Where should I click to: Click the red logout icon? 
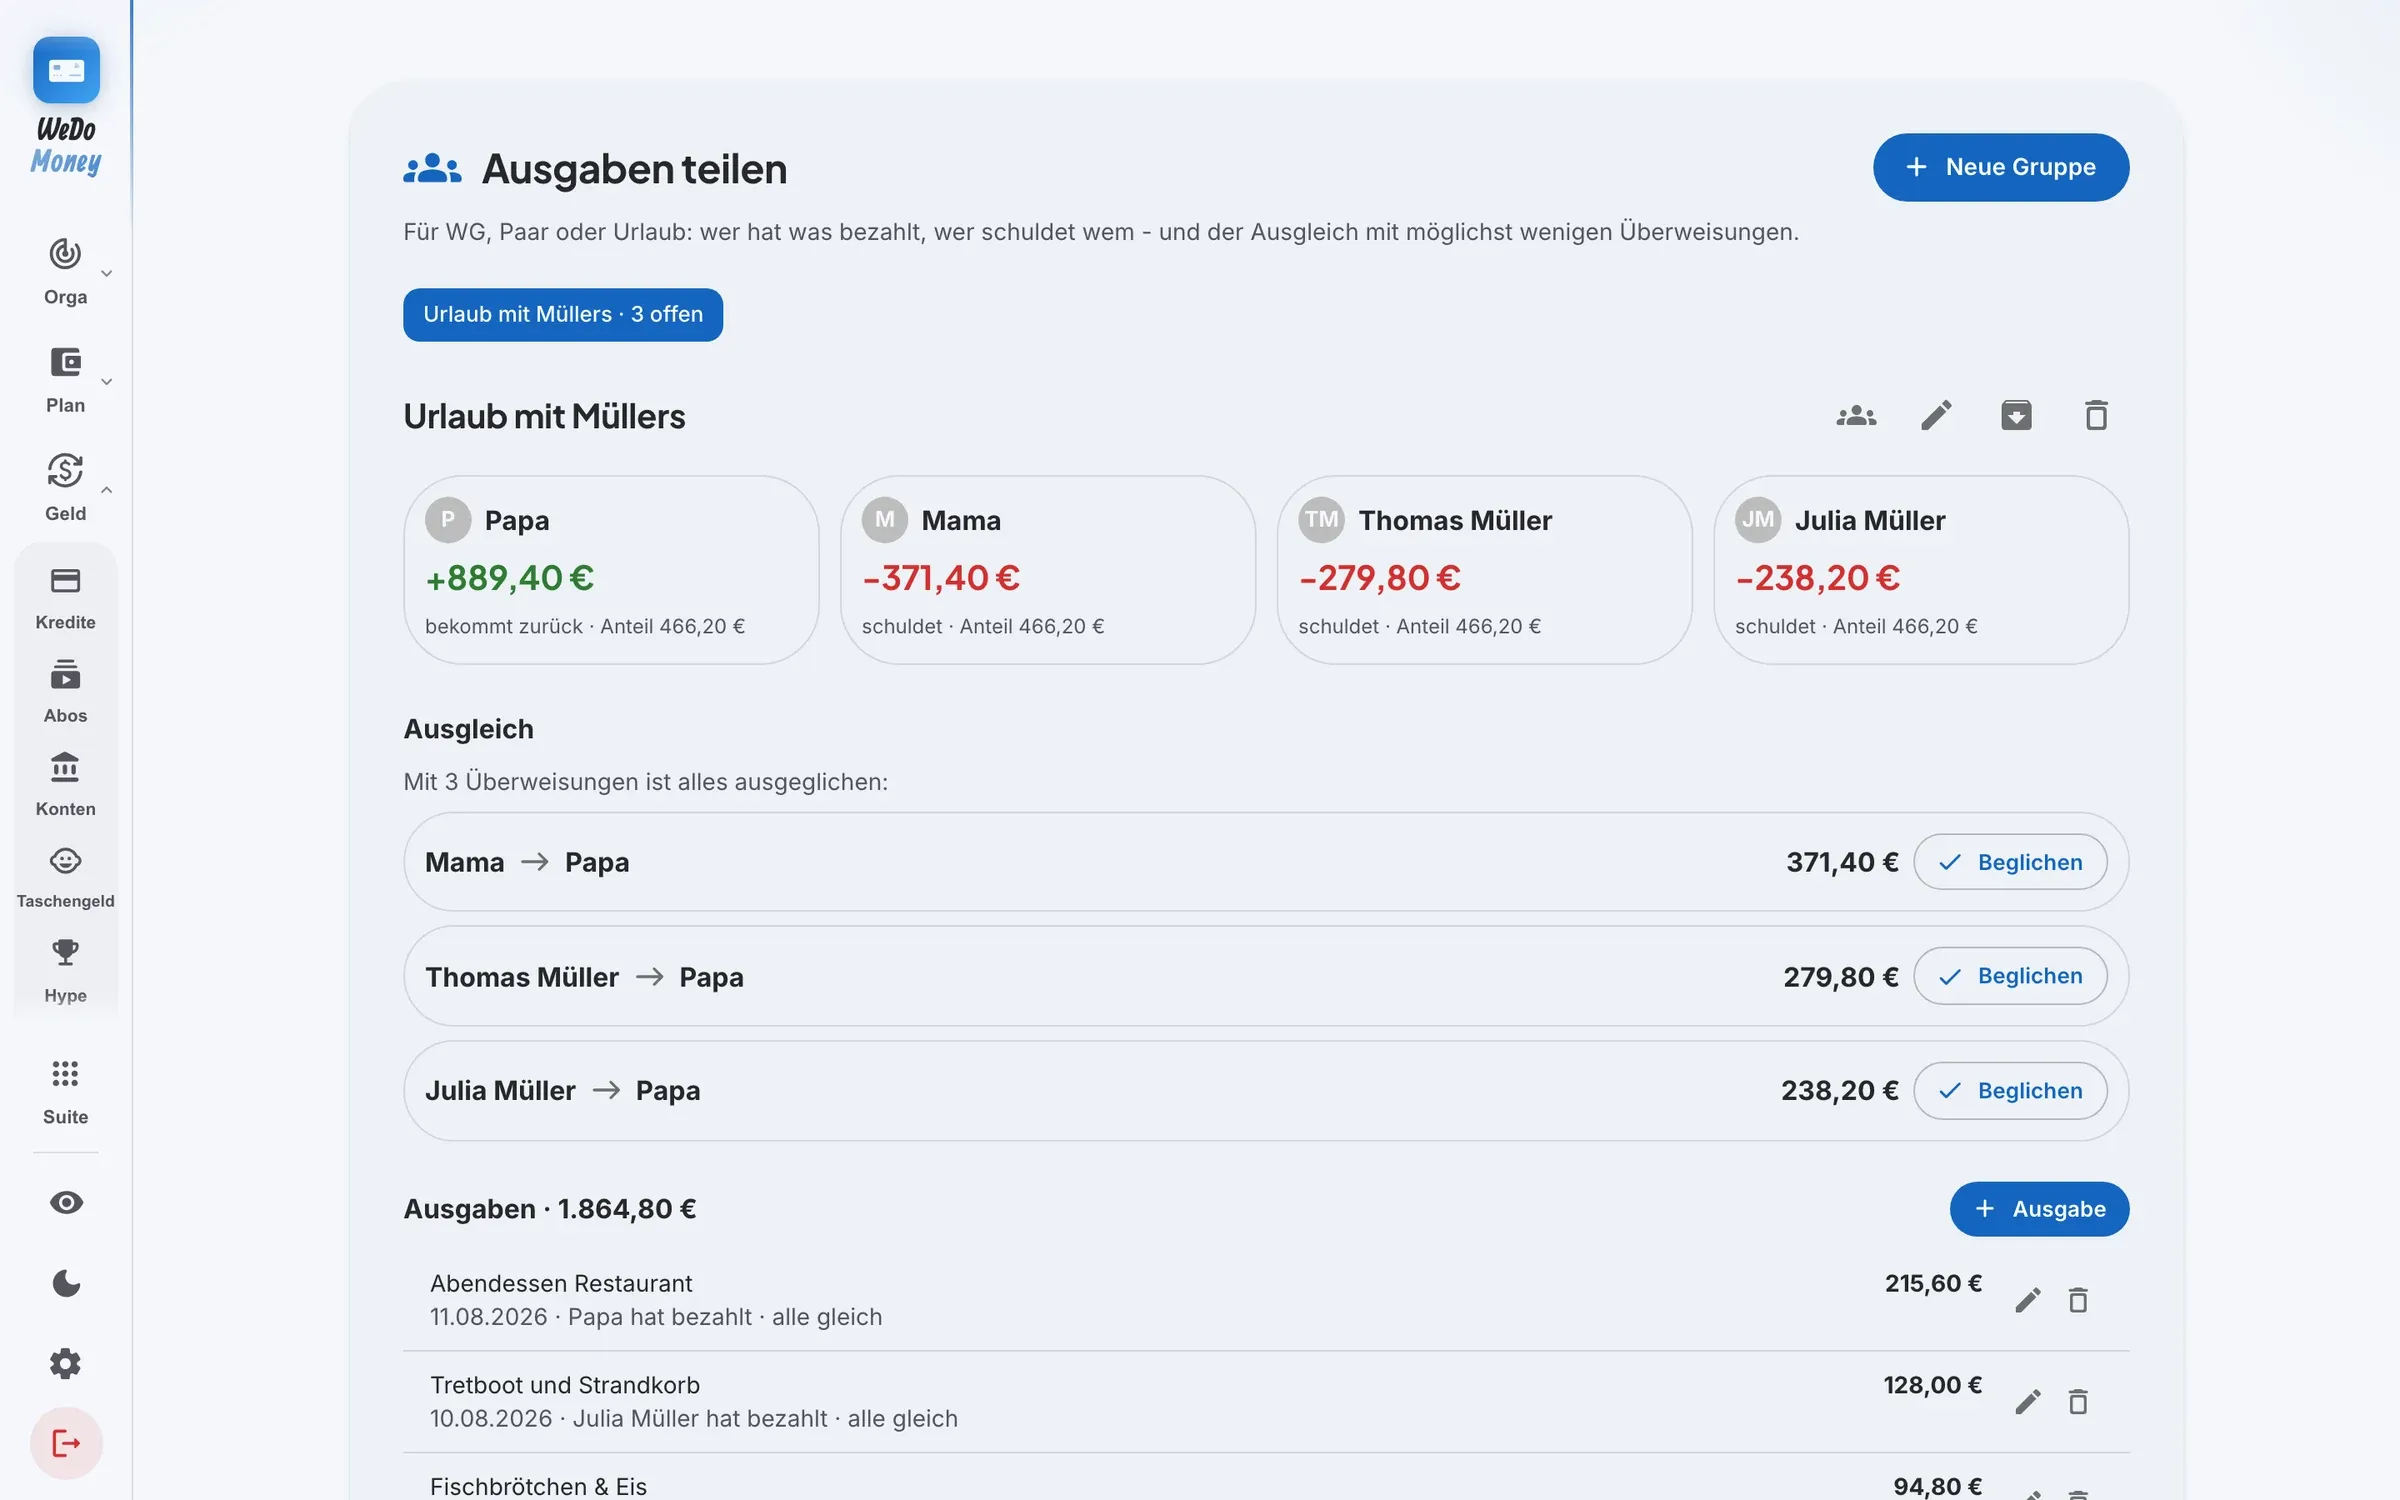click(x=66, y=1443)
